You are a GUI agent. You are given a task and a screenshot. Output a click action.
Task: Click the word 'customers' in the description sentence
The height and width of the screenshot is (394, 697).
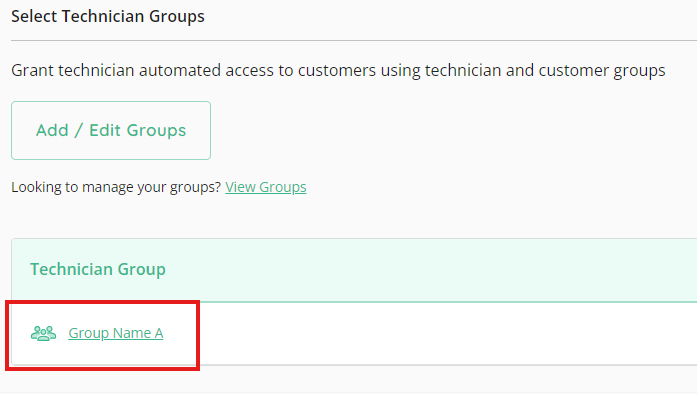pos(336,71)
